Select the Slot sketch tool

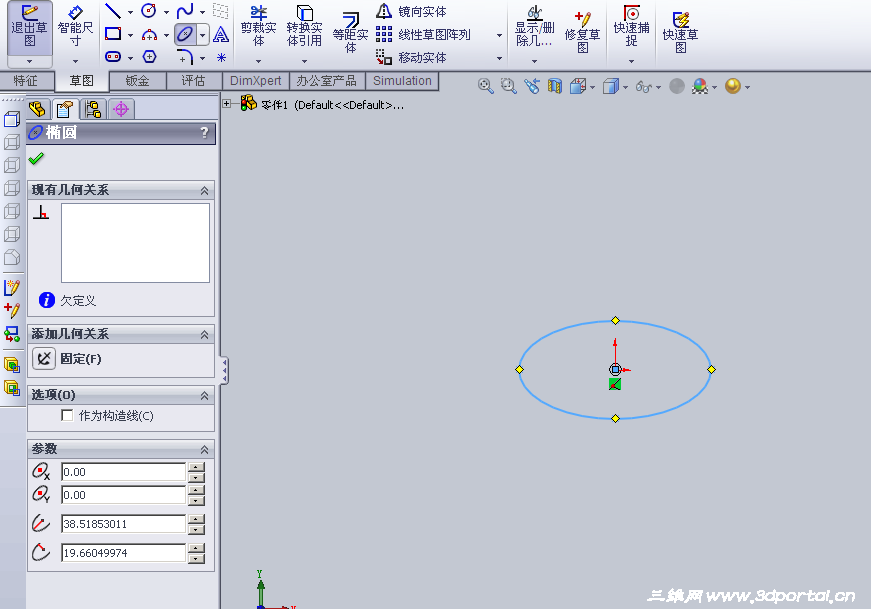tap(113, 57)
